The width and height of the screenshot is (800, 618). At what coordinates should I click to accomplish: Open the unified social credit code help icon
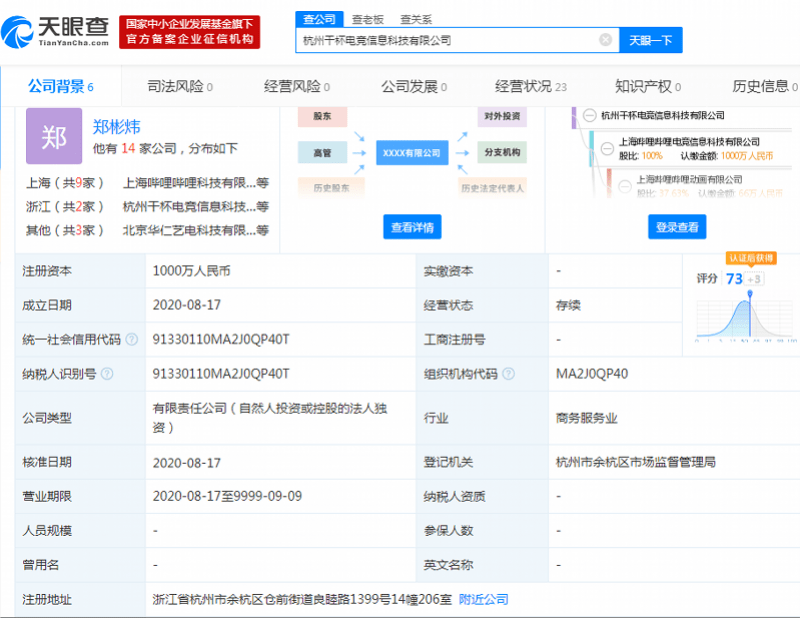click(132, 339)
